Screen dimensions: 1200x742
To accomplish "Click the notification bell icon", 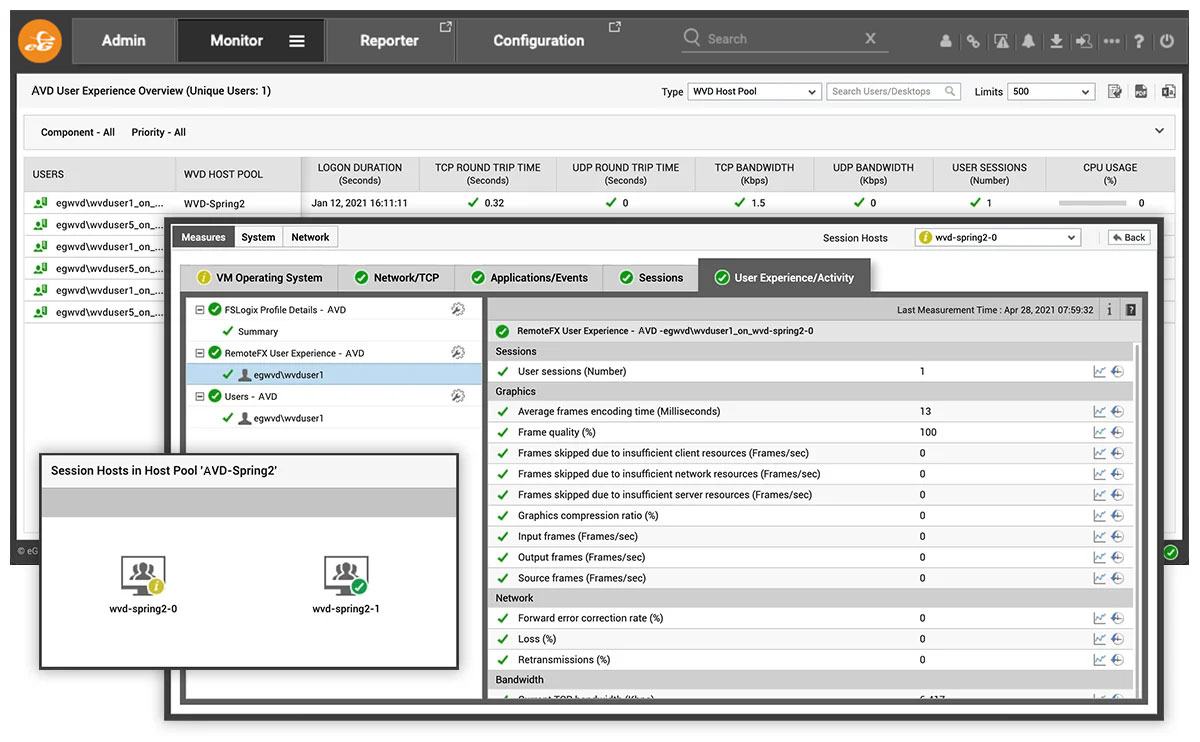I will [x=1028, y=42].
